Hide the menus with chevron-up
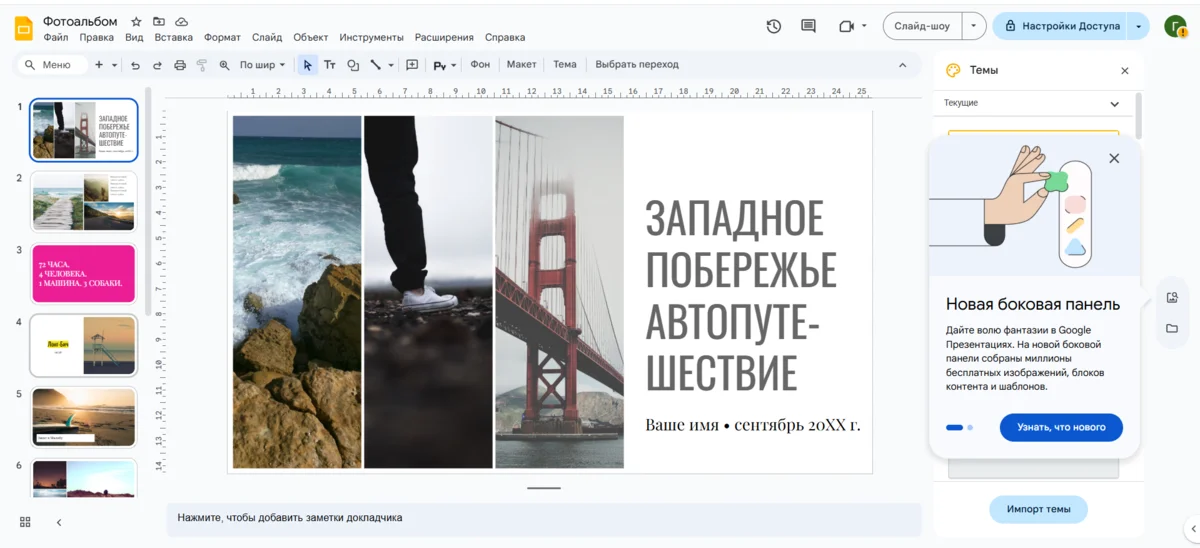 point(902,65)
